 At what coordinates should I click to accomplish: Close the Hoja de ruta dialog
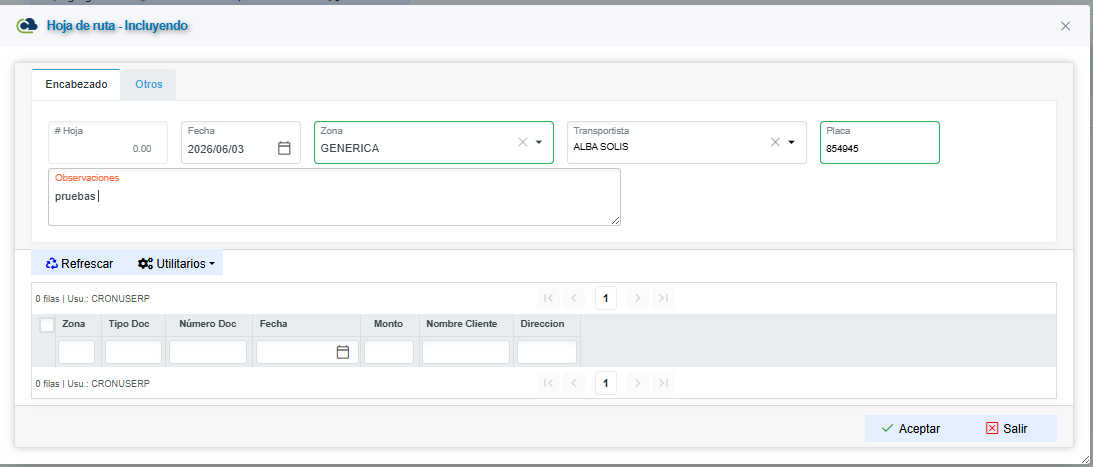[1065, 26]
